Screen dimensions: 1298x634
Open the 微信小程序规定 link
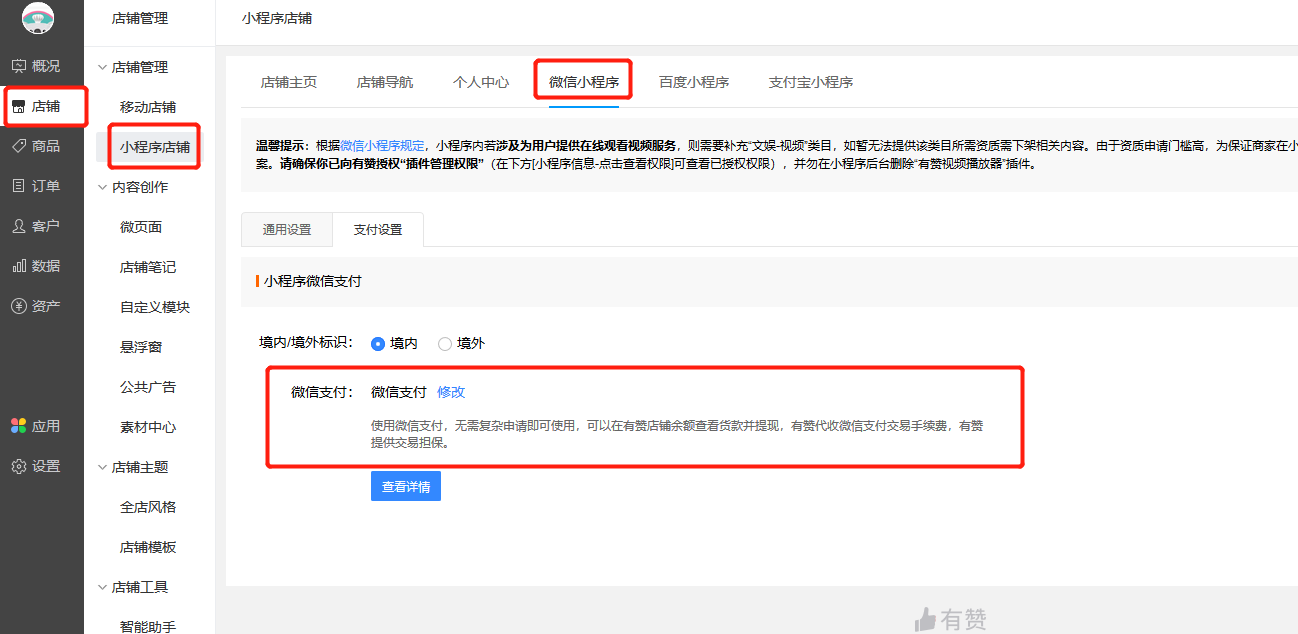tap(382, 145)
